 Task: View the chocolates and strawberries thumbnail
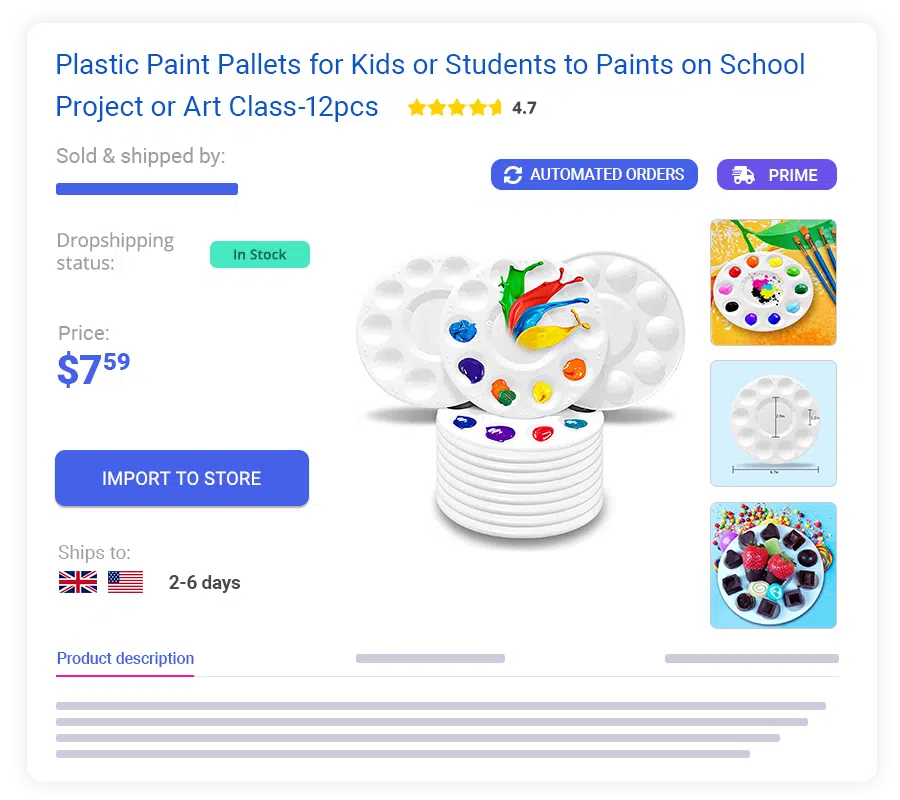click(x=773, y=565)
